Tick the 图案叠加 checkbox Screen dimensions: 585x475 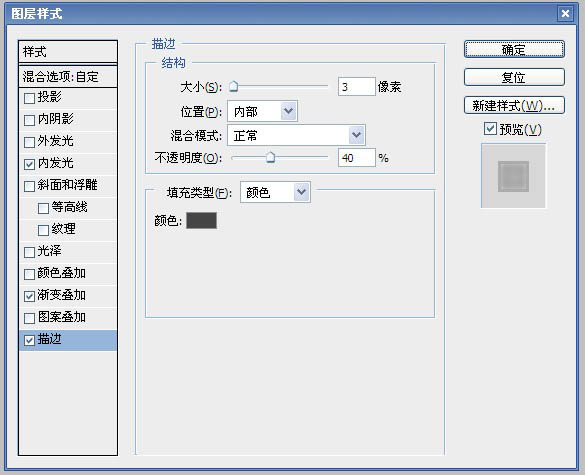click(x=29, y=318)
